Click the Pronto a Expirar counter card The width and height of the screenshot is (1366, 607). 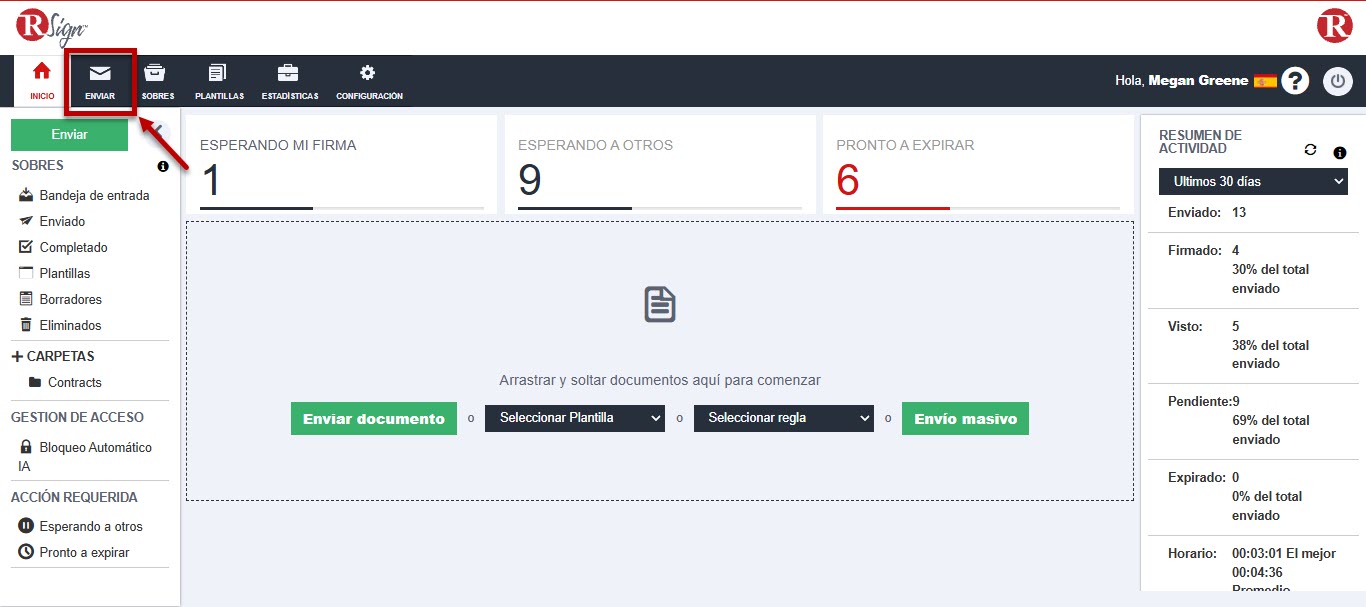coord(977,165)
